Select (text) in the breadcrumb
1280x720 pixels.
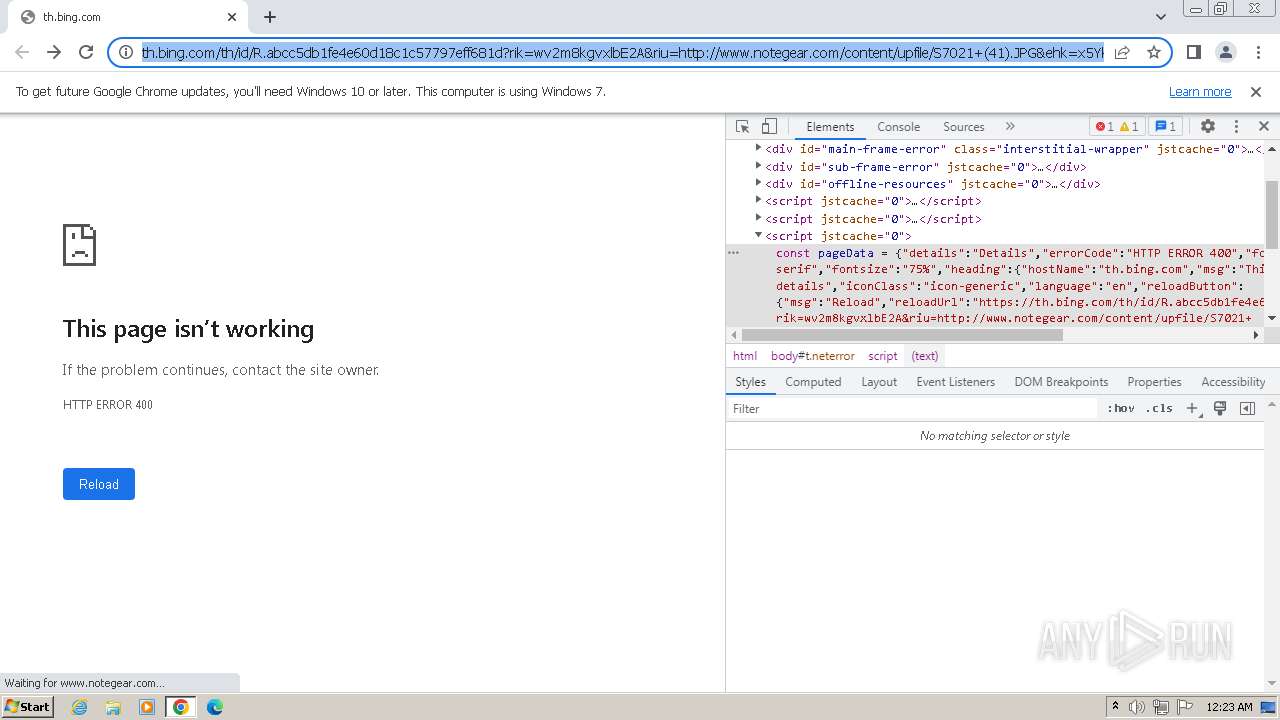[x=925, y=356]
